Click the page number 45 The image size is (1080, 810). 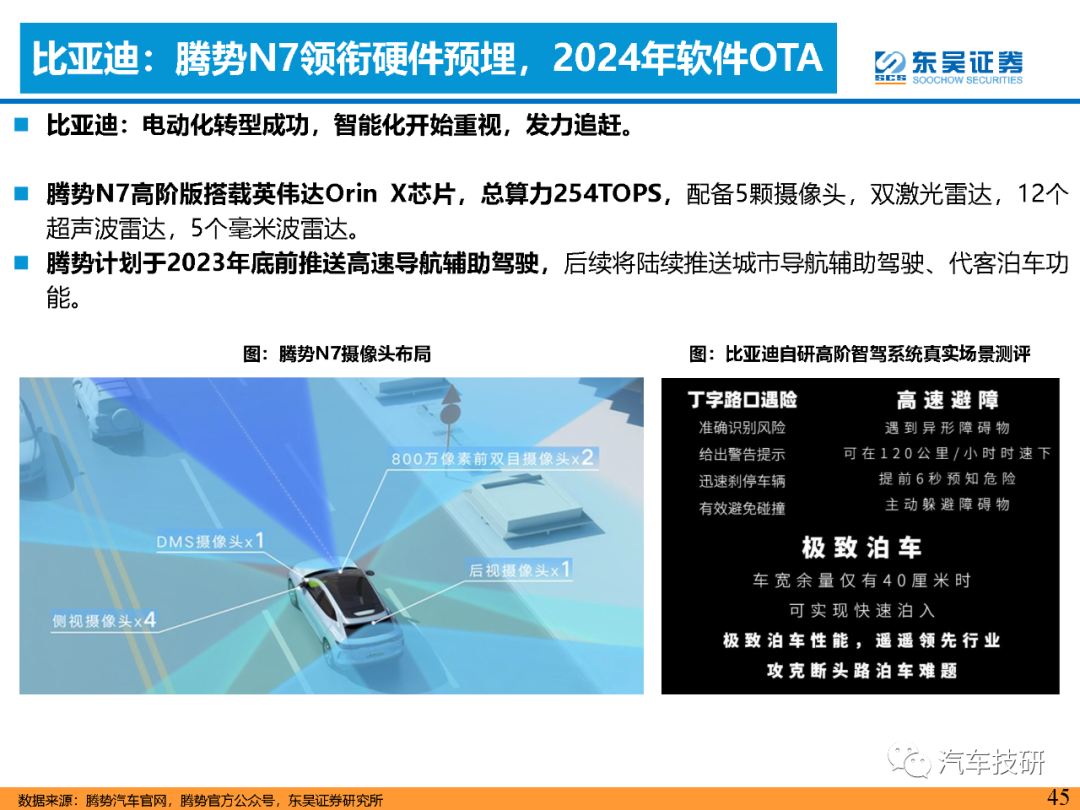[x=1058, y=797]
